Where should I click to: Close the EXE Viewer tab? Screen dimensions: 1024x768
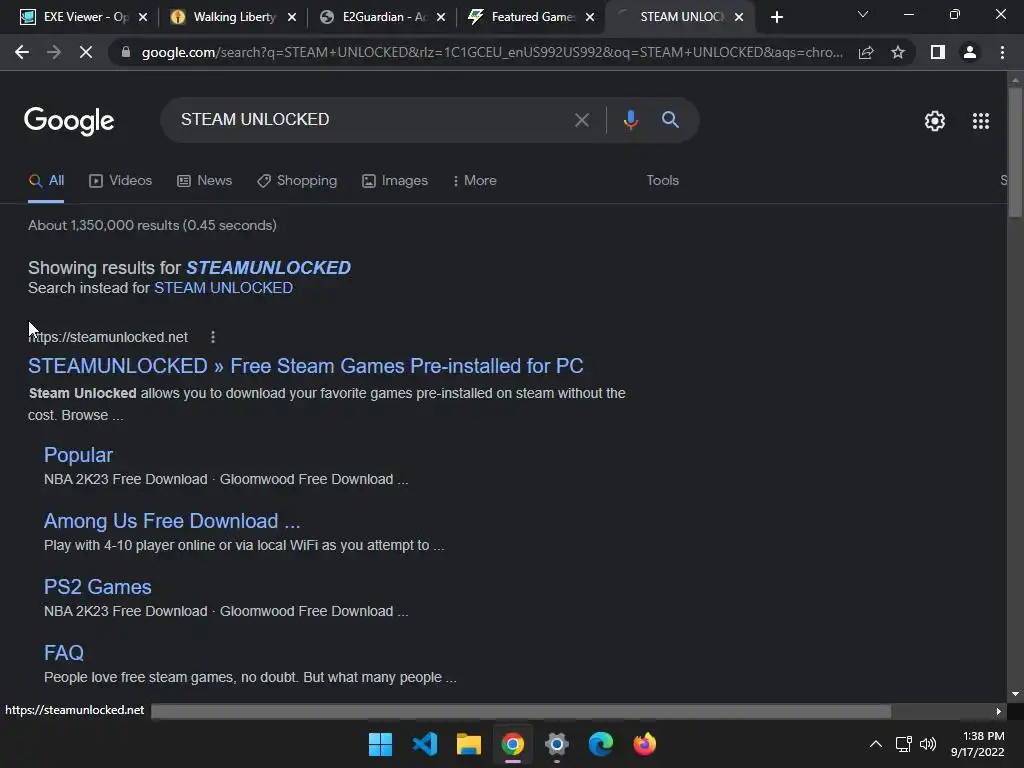coord(143,17)
